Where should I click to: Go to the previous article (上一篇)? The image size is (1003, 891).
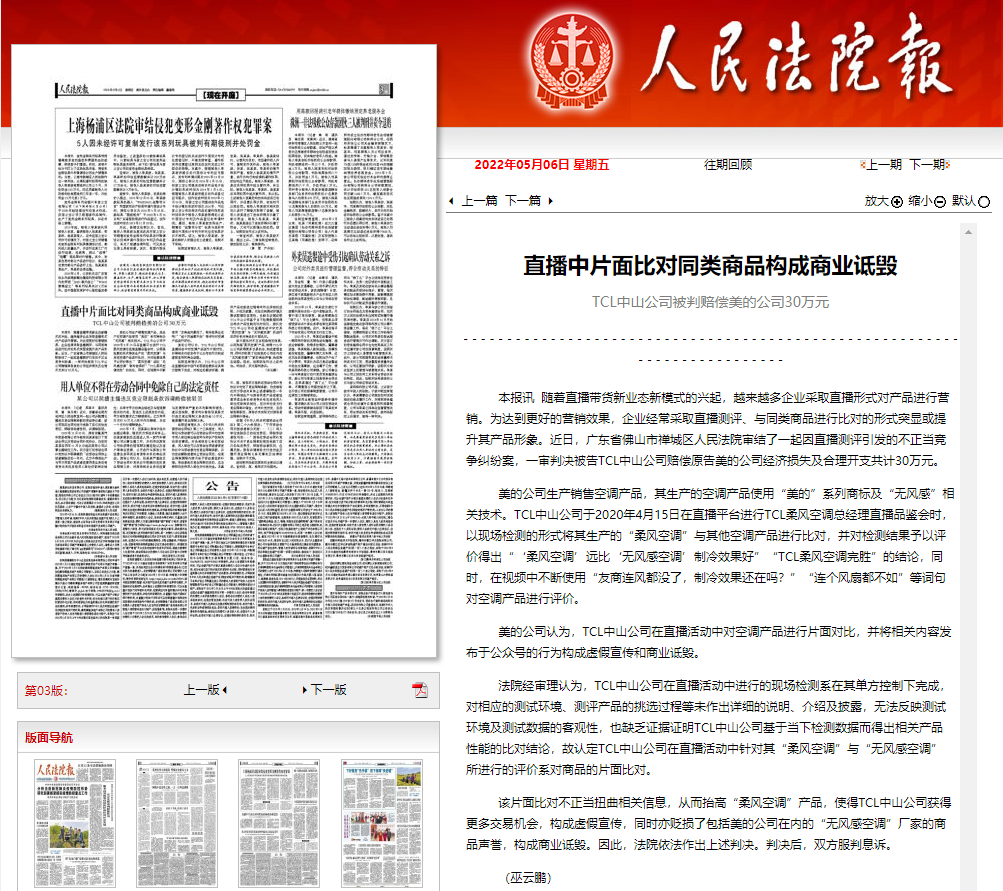pyautogui.click(x=479, y=200)
